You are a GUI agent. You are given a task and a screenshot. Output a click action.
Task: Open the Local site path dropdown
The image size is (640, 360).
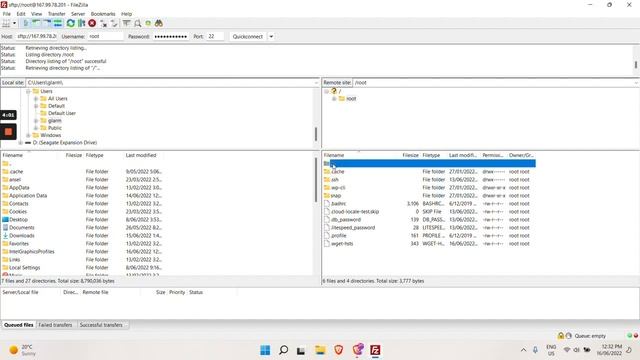click(316, 82)
